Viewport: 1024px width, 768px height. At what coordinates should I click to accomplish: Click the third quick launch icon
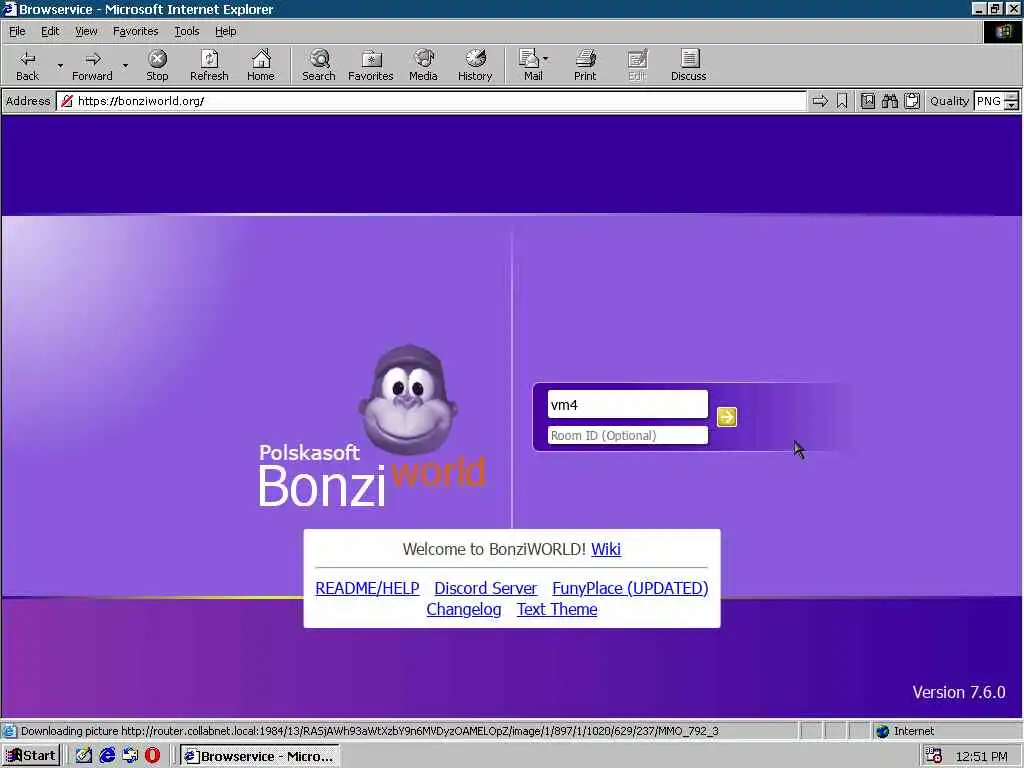tap(130, 756)
